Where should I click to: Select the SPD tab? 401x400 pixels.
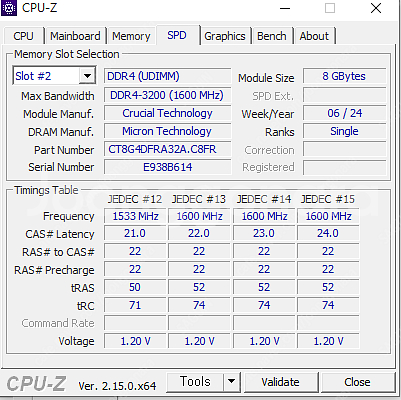[177, 35]
